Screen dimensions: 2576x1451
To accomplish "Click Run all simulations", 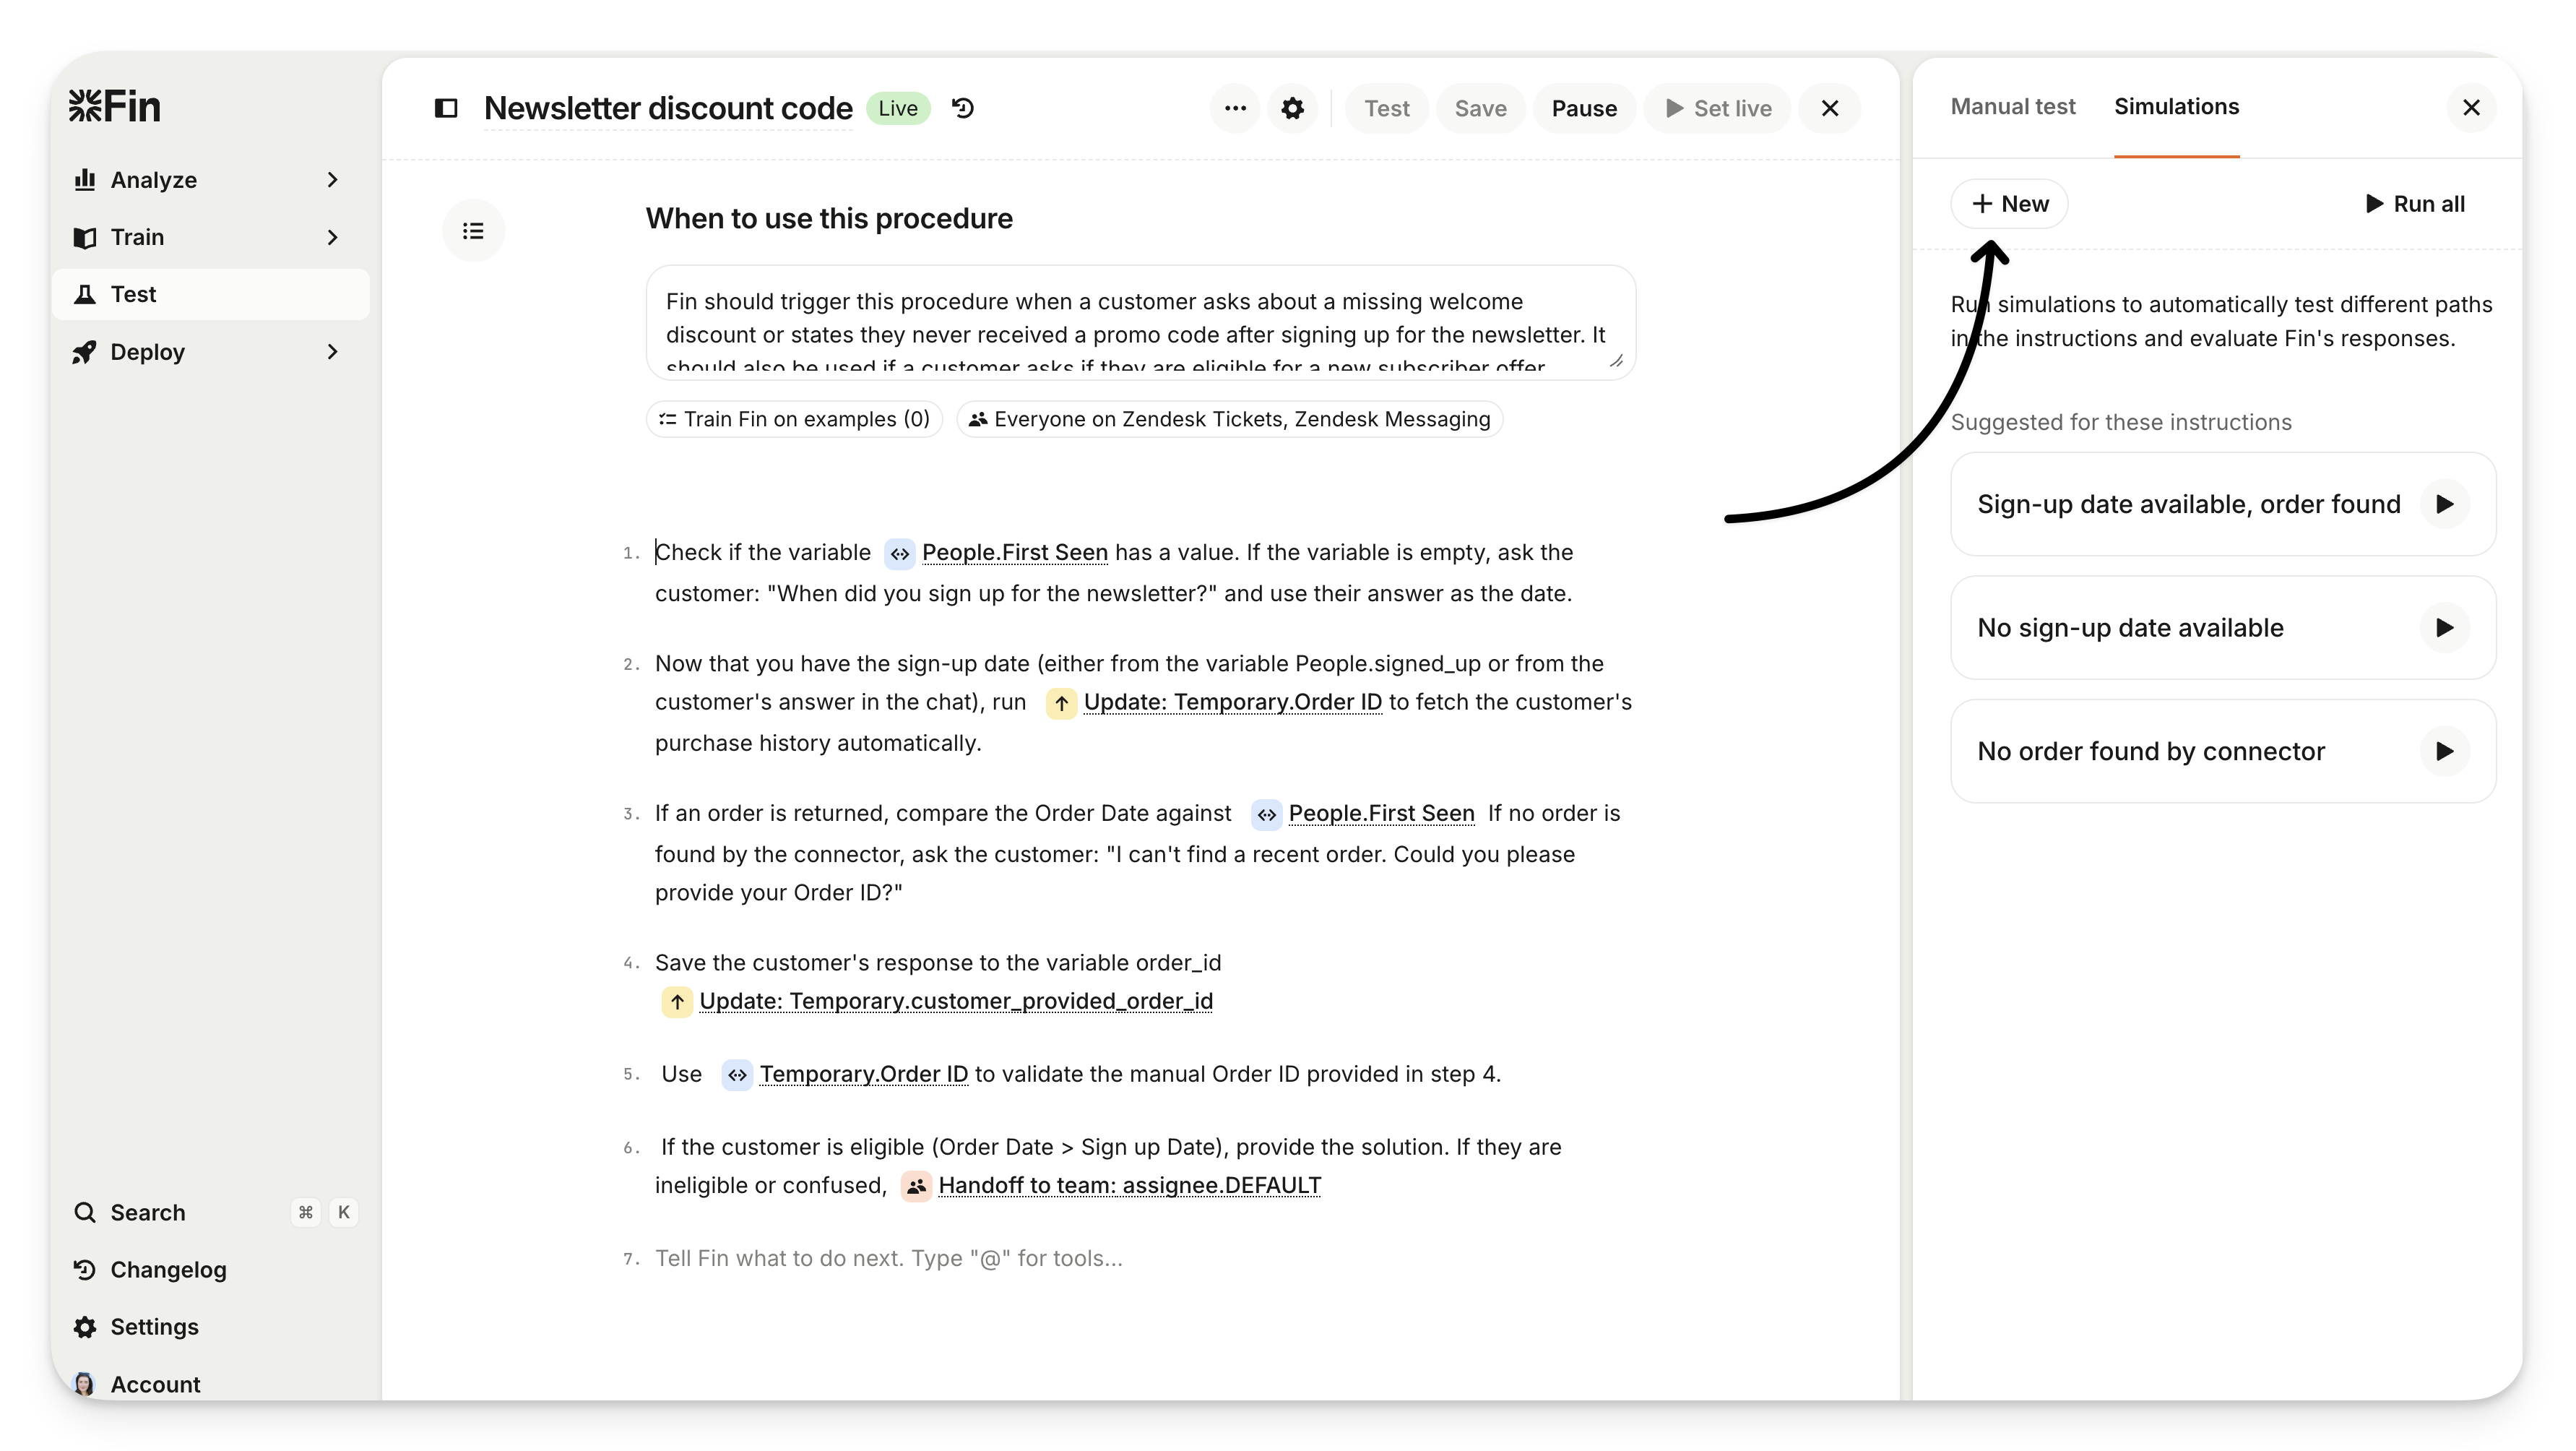I will click(x=2414, y=204).
